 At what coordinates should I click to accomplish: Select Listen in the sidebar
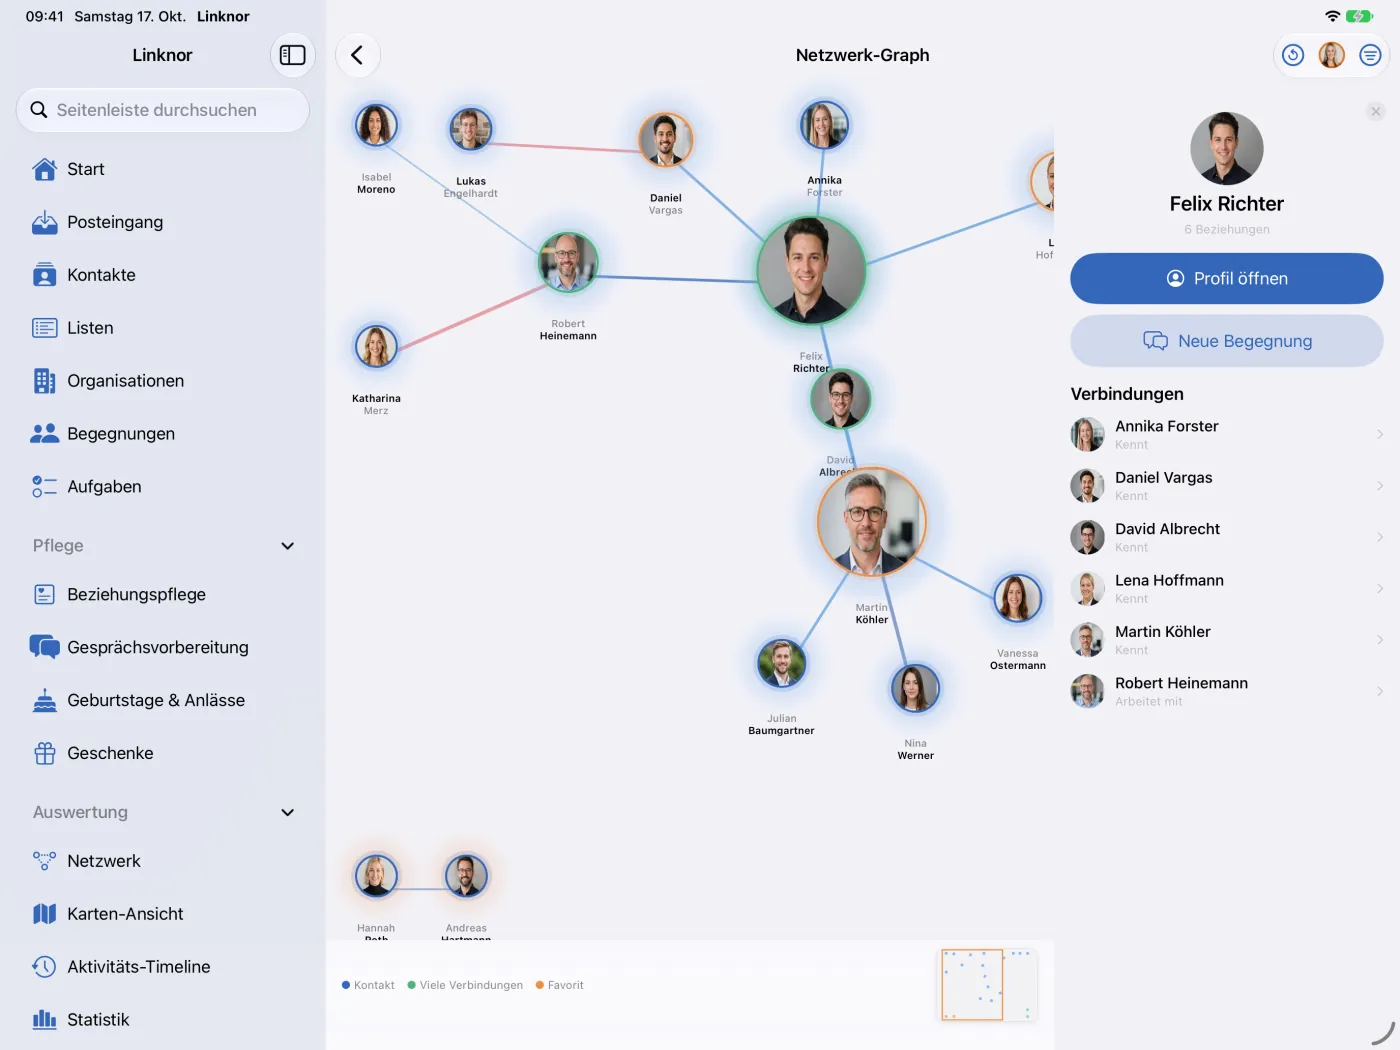click(x=163, y=328)
